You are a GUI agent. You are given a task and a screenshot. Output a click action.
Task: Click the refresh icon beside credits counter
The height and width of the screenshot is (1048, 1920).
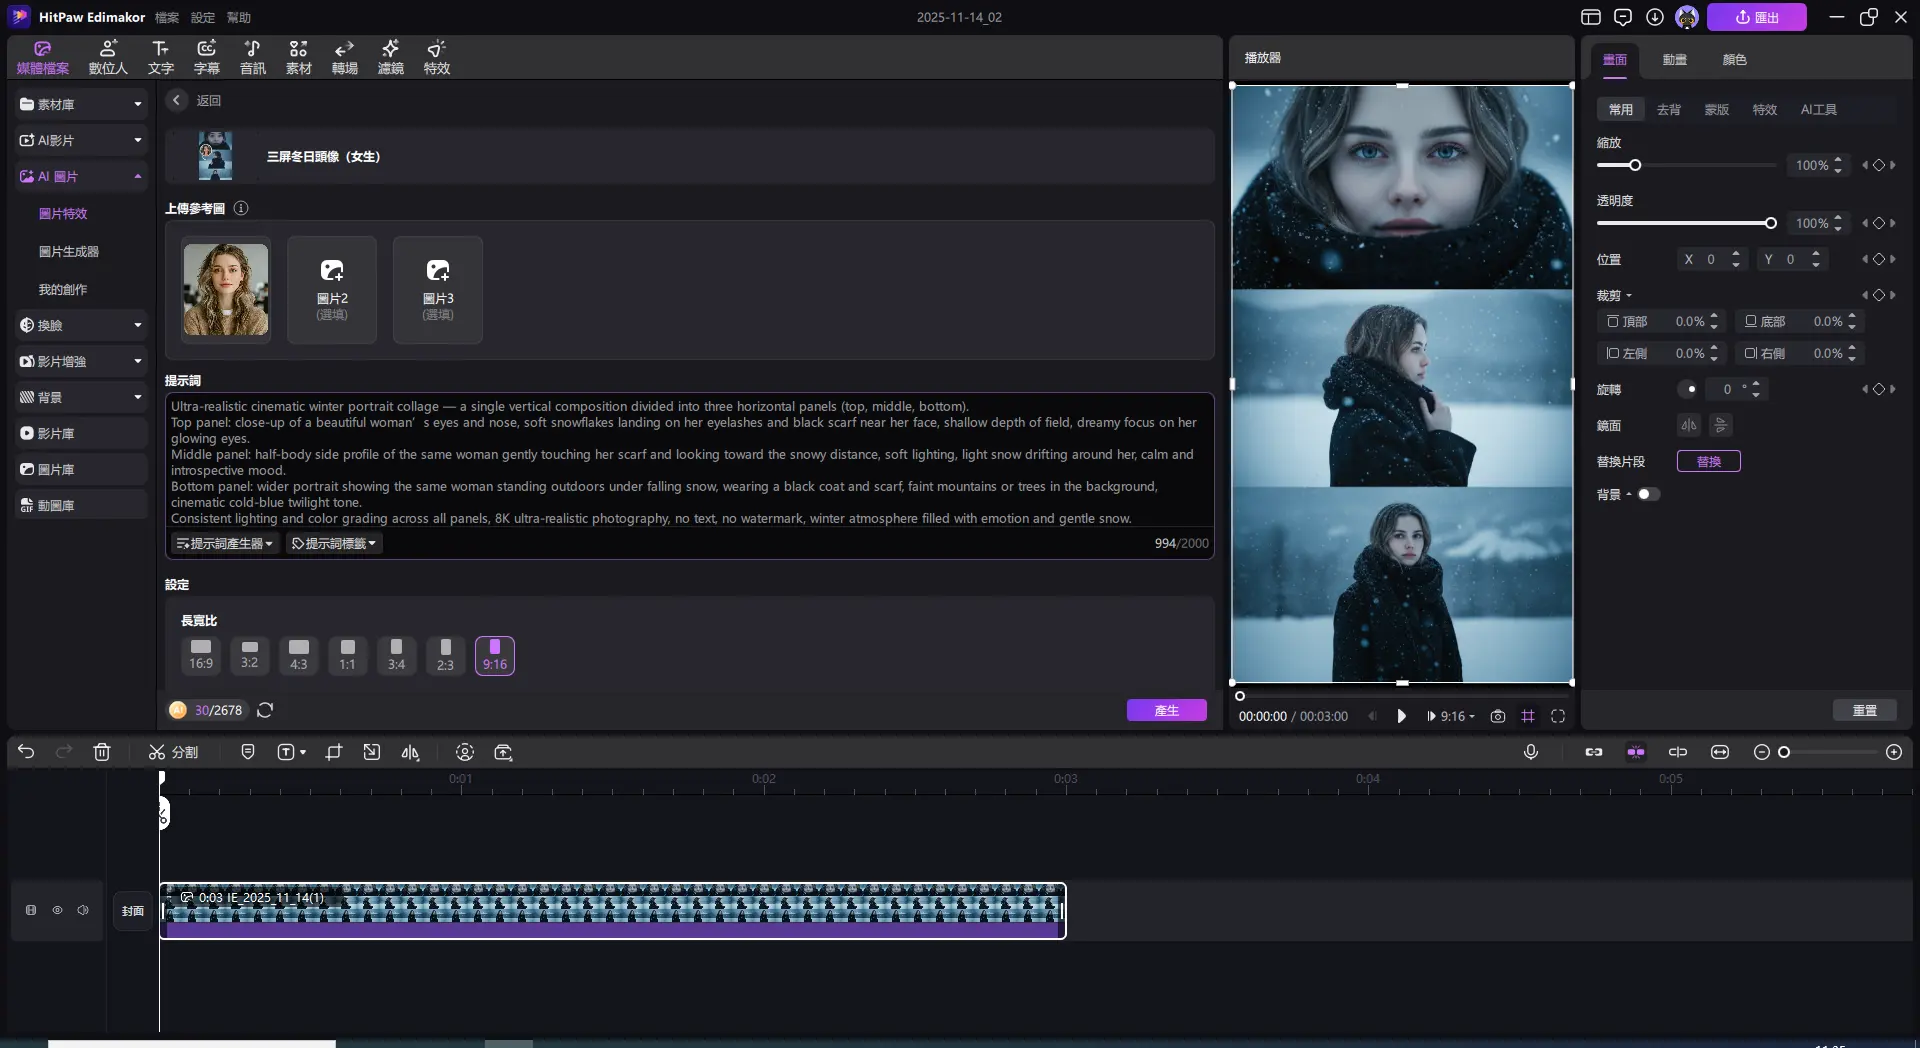pos(265,710)
